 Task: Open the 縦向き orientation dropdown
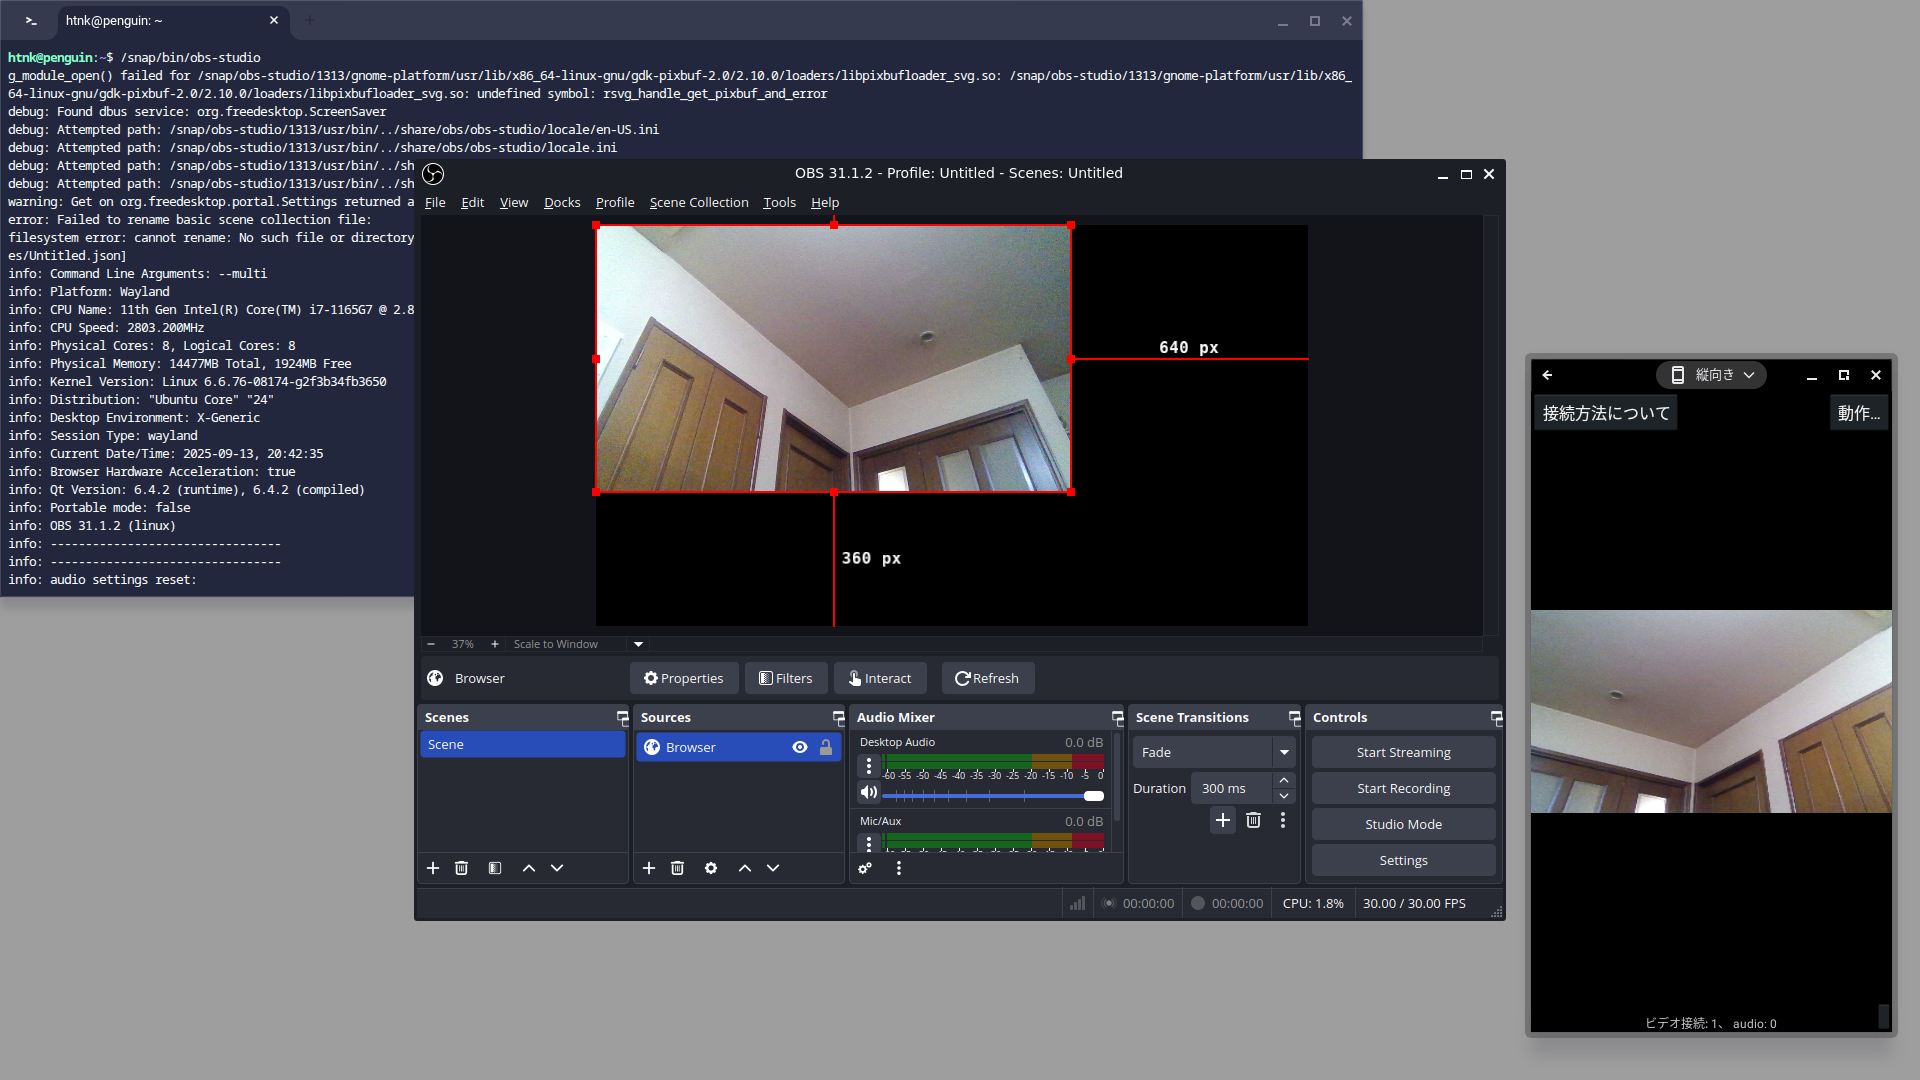point(1712,375)
